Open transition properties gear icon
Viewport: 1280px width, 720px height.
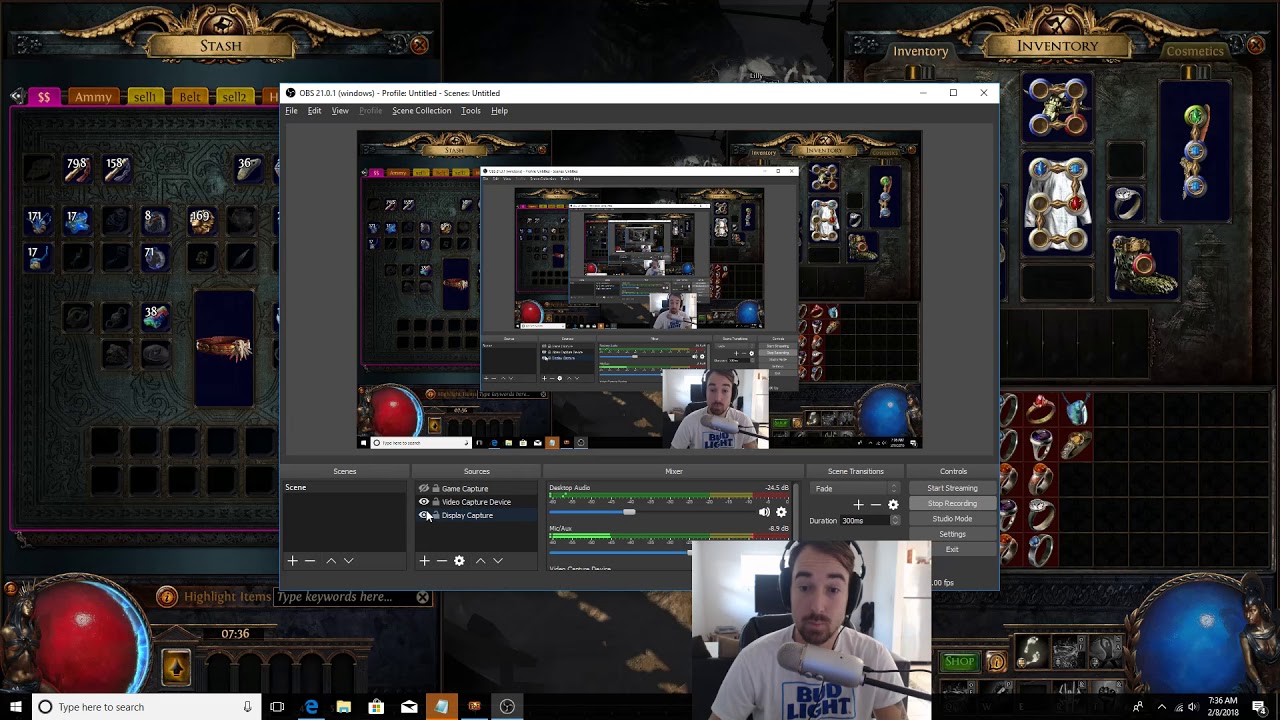(x=893, y=505)
